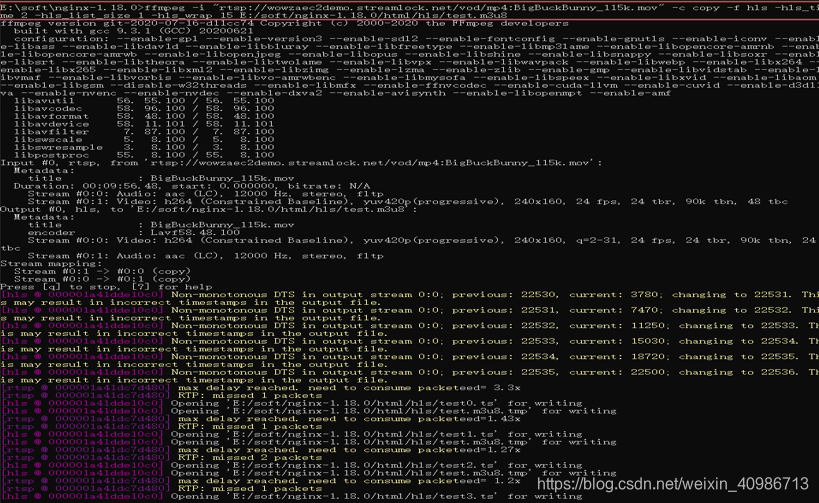819x503 pixels.
Task: Select the 'ffmpeg version git-2020-07-16' line
Action: pos(285,24)
